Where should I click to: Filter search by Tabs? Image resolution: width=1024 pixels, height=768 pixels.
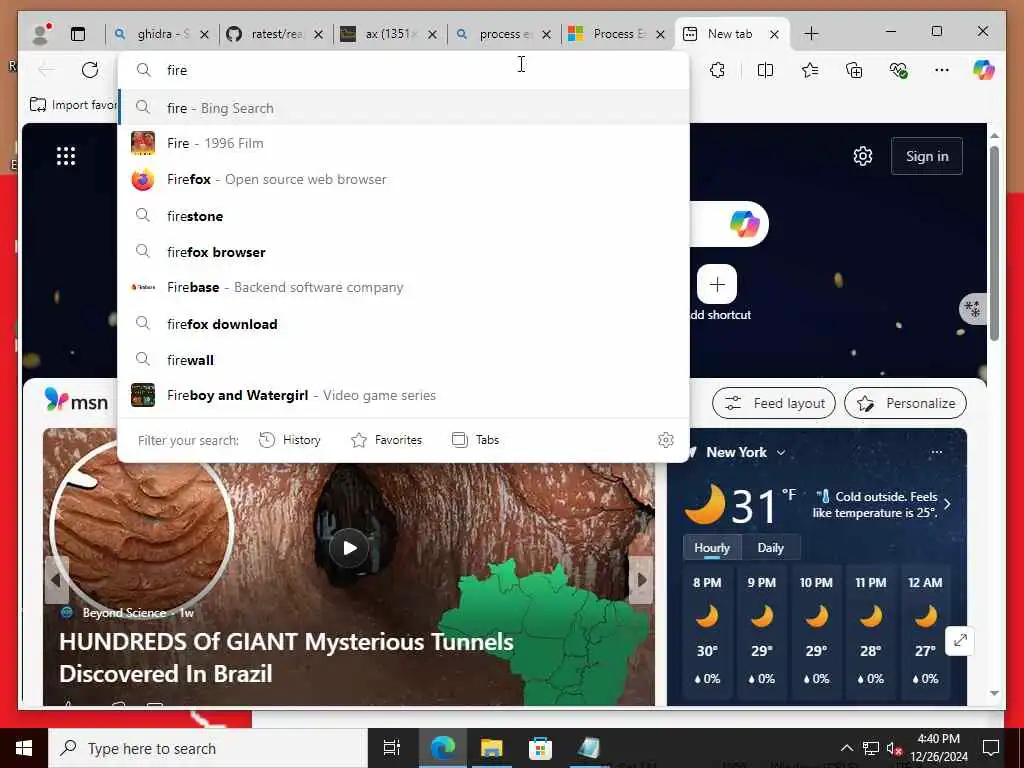coord(475,440)
